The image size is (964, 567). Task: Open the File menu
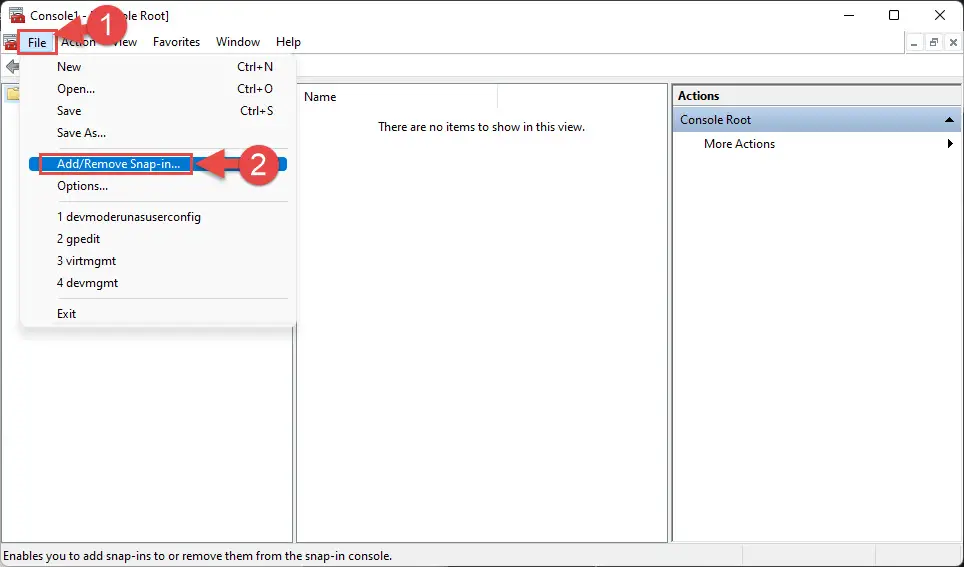(37, 42)
